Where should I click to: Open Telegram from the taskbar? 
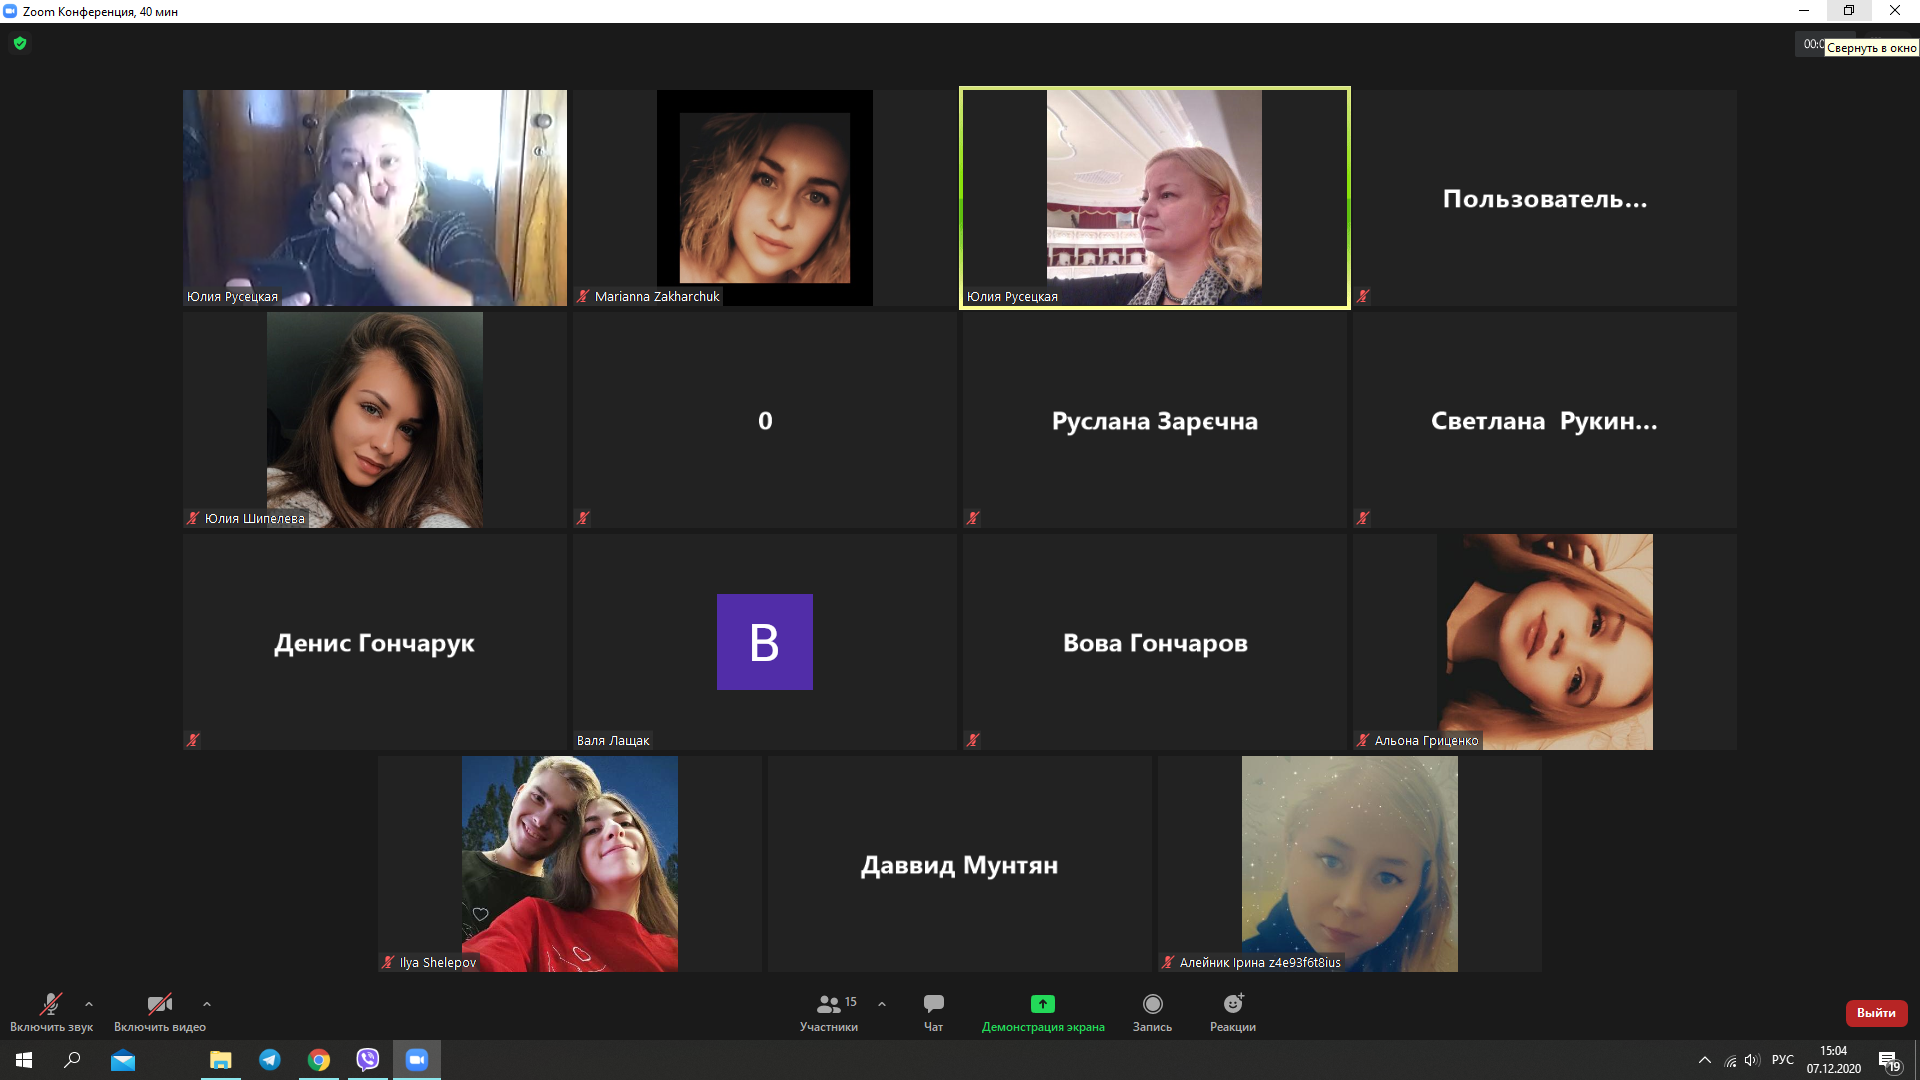click(x=270, y=1060)
